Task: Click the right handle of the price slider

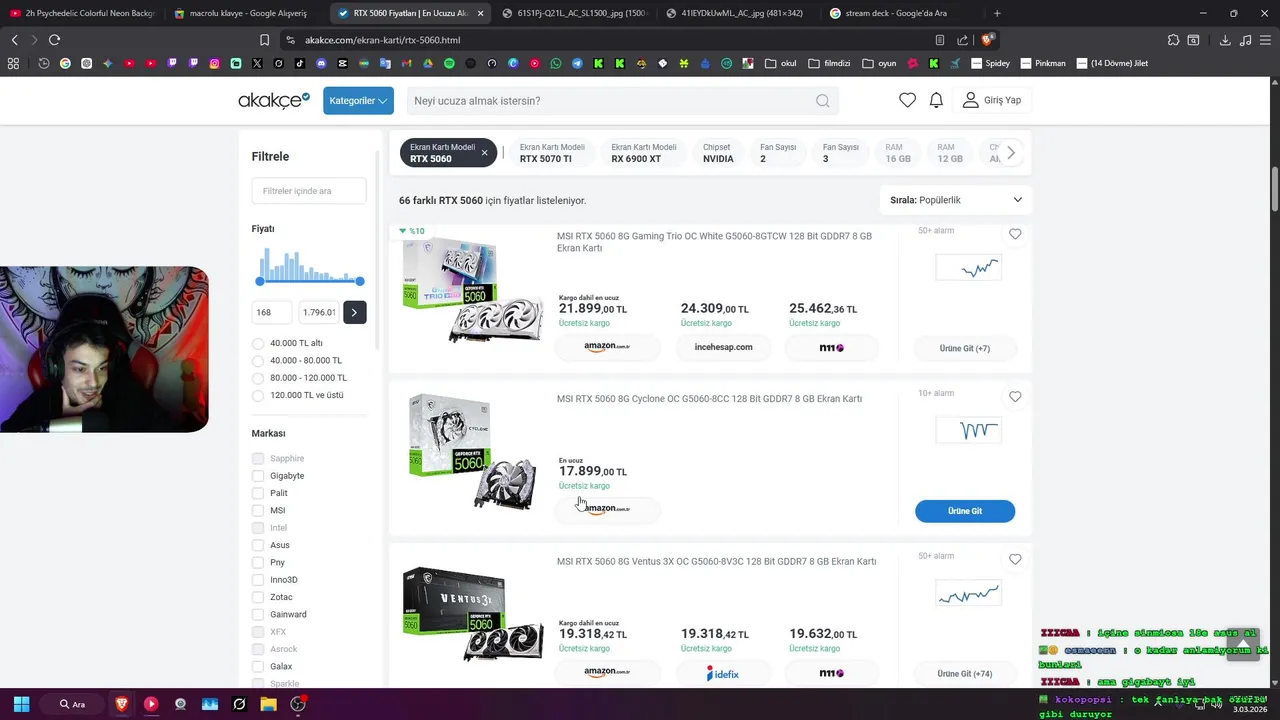Action: click(x=360, y=281)
